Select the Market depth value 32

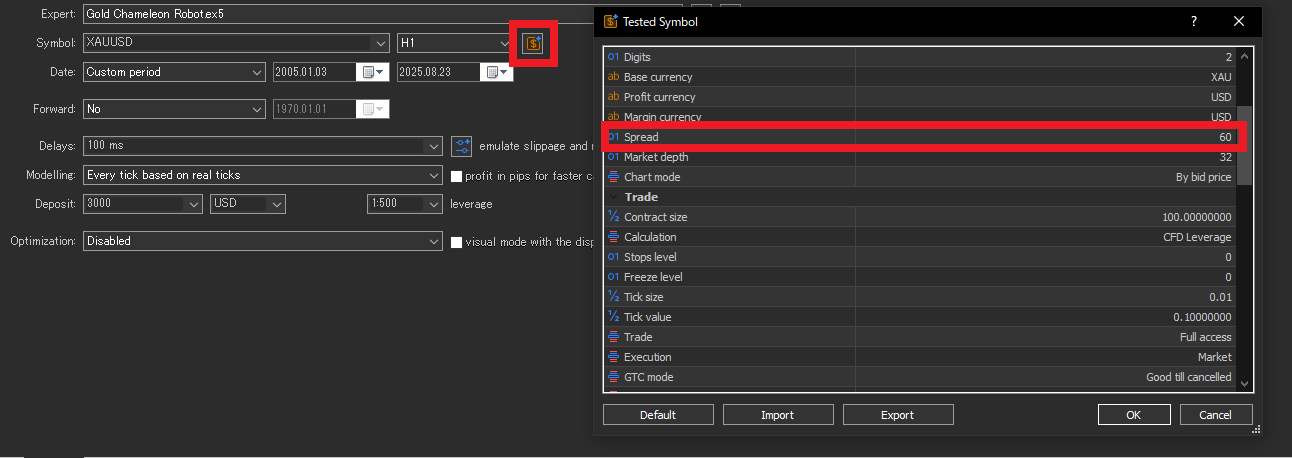tap(1225, 157)
